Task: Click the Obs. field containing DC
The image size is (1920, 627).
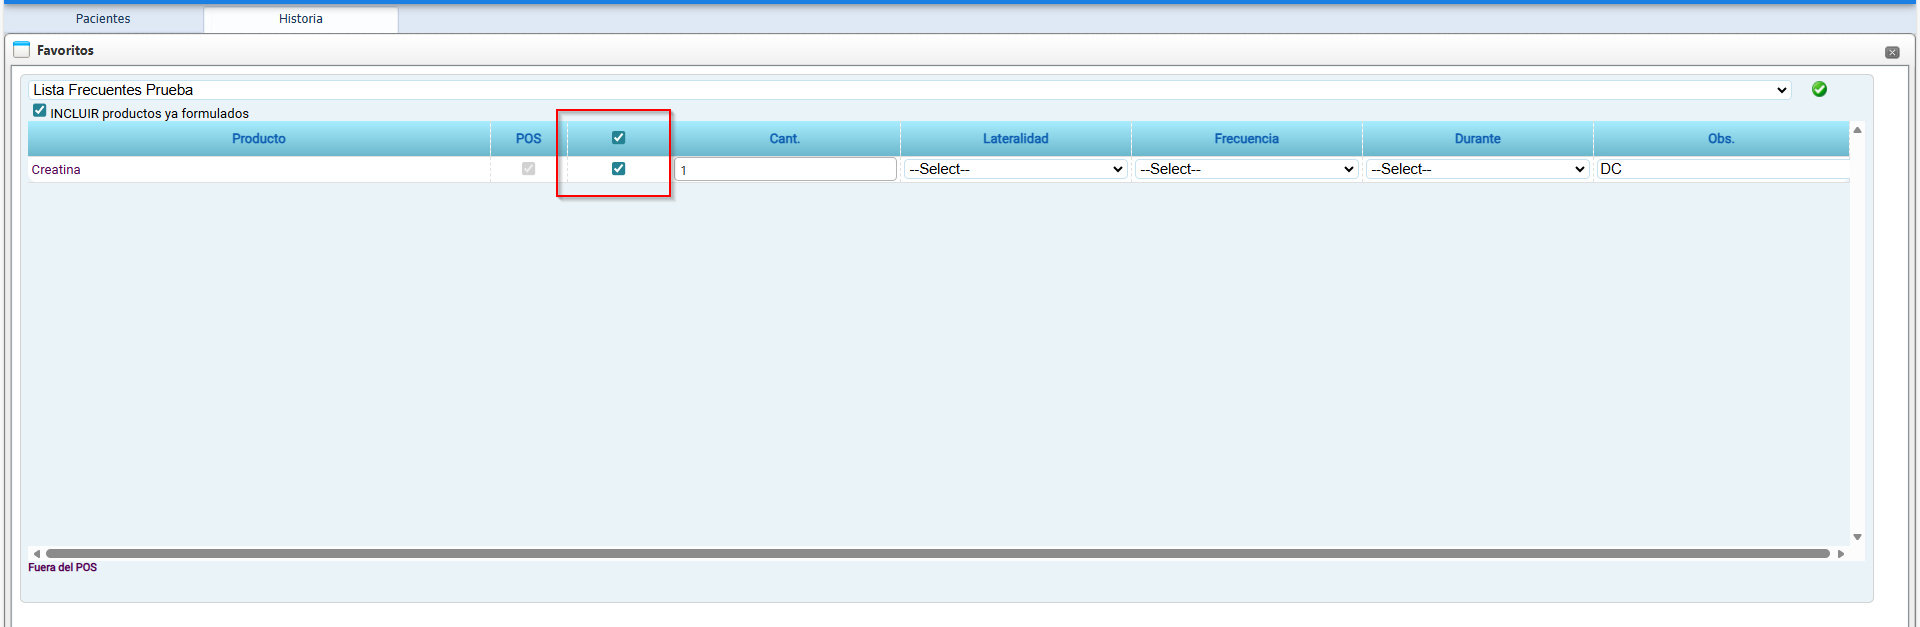Action: (1722, 169)
